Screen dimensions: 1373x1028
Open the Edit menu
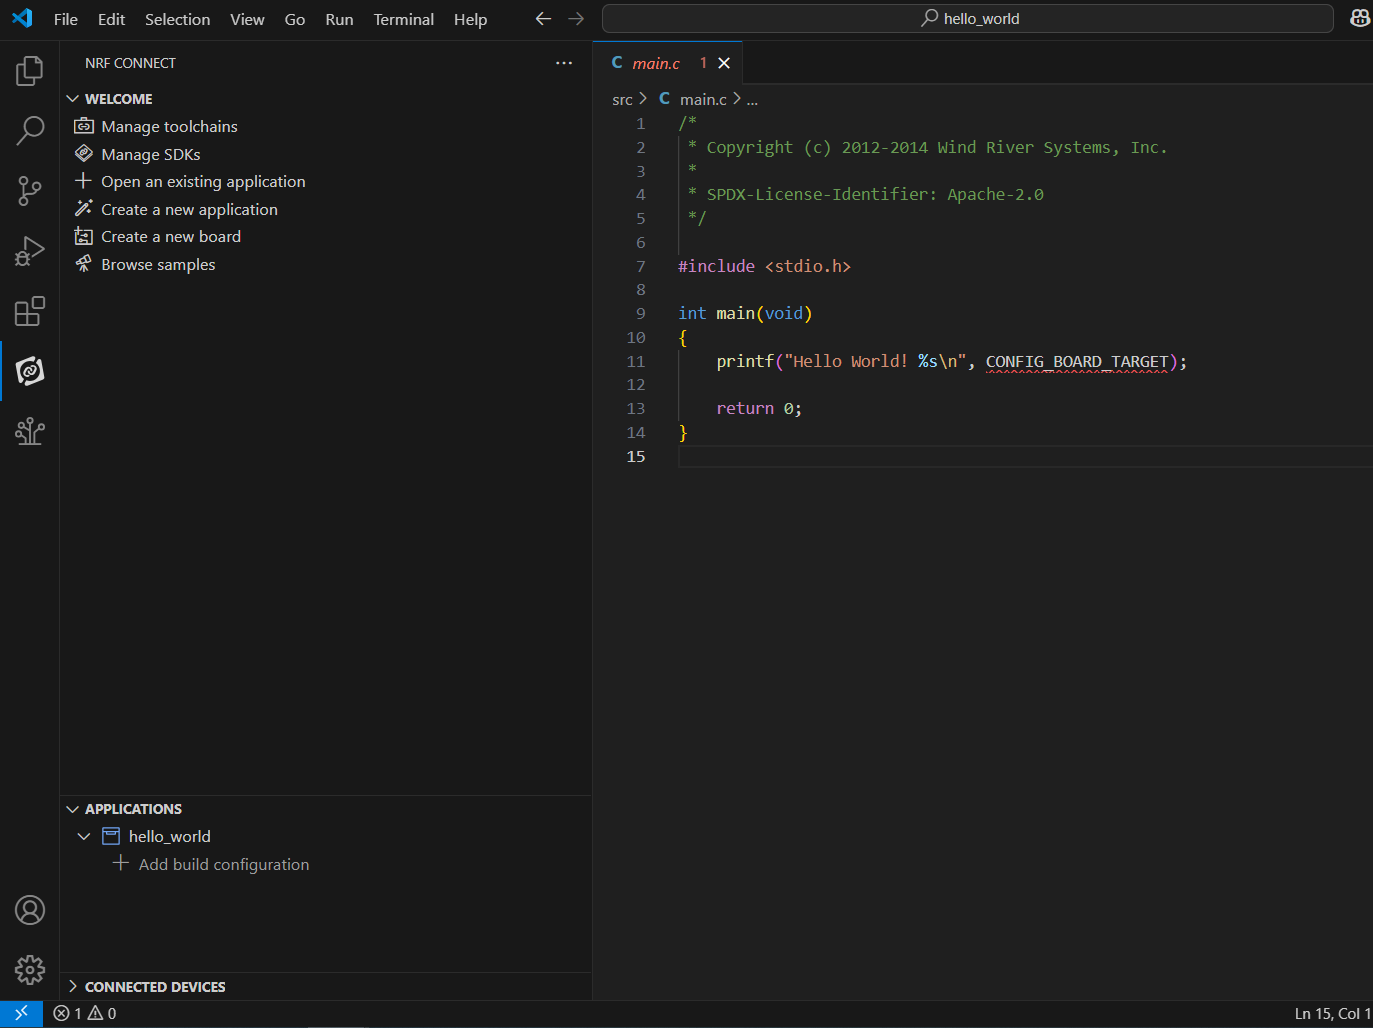pyautogui.click(x=111, y=19)
